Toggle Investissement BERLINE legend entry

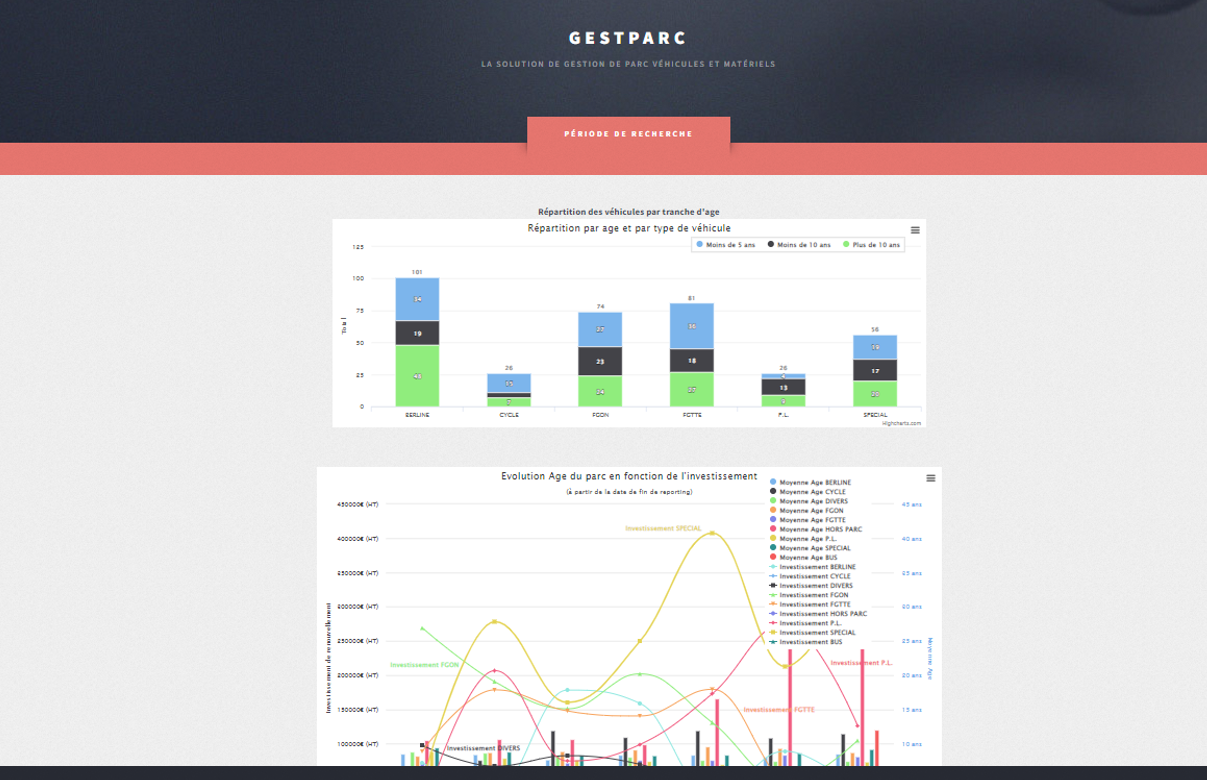pyautogui.click(x=817, y=567)
